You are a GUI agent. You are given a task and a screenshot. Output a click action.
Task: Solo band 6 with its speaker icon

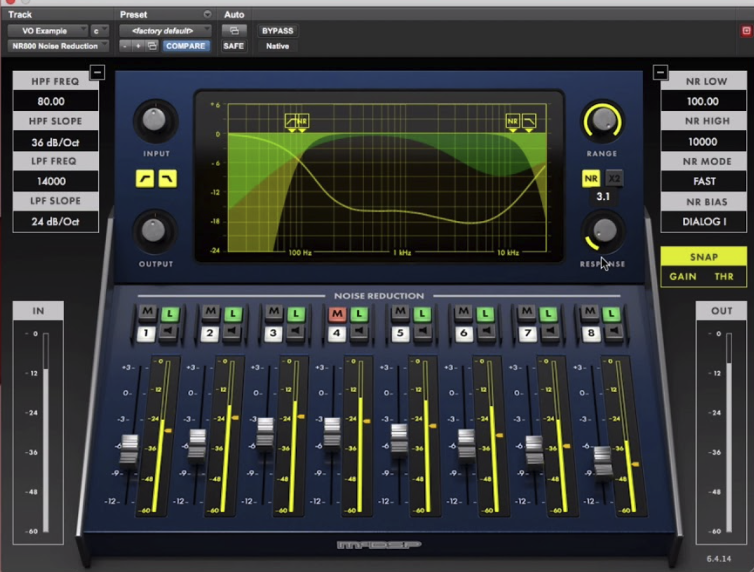click(486, 331)
